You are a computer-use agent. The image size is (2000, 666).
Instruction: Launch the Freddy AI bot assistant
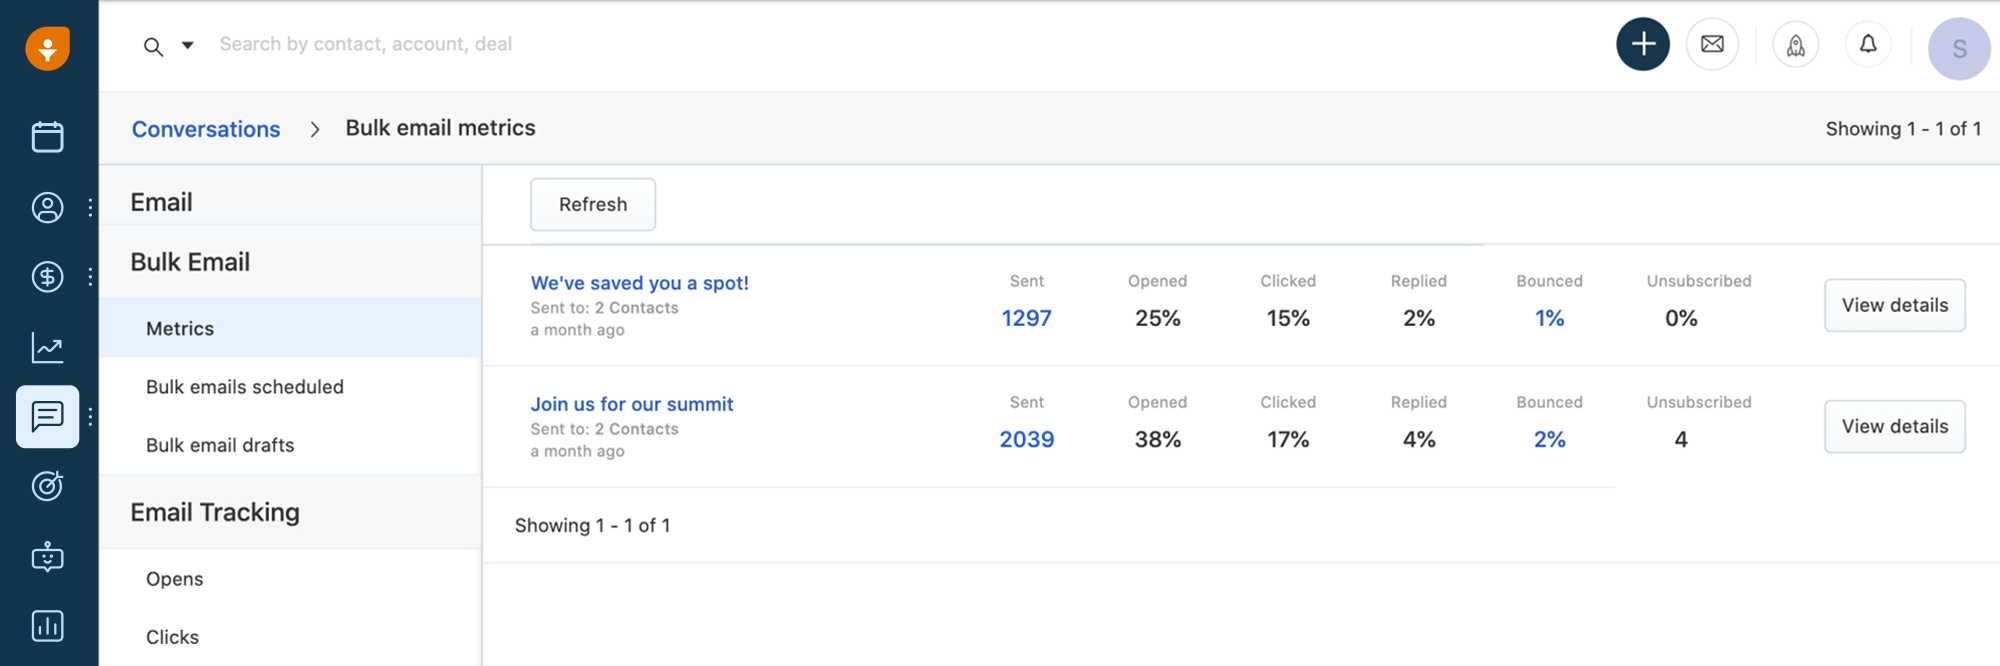48,557
